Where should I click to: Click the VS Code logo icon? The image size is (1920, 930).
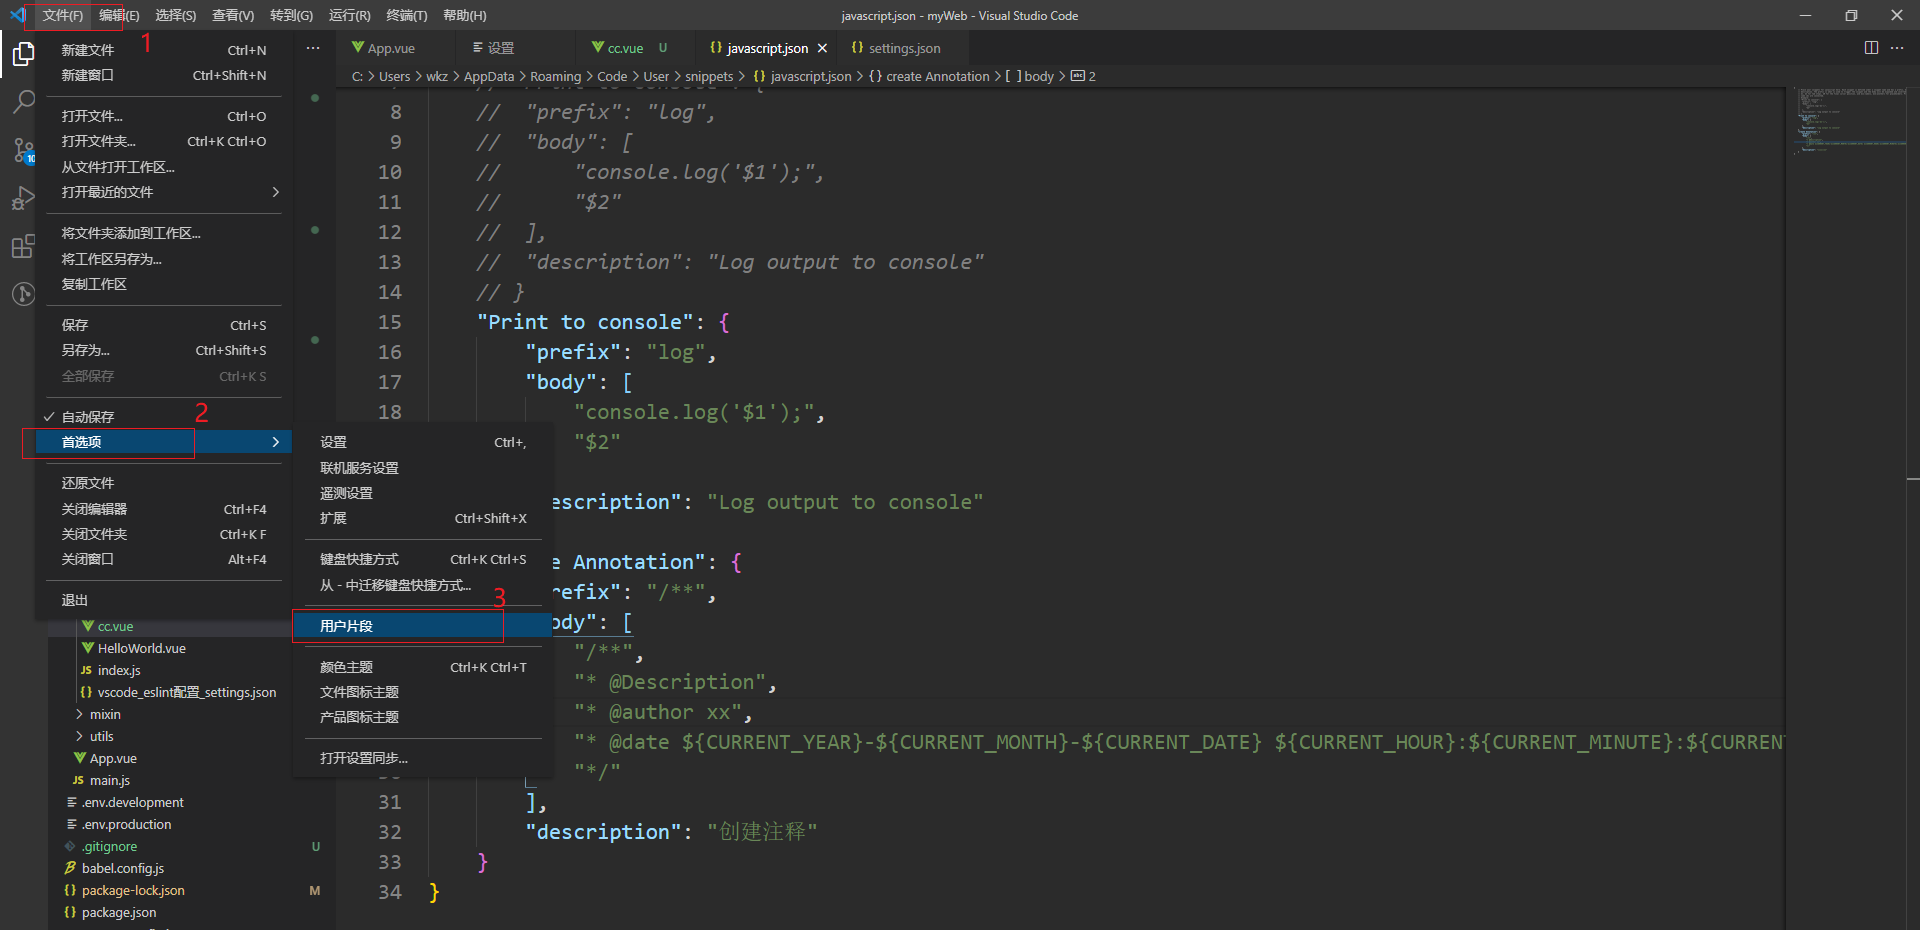point(17,15)
